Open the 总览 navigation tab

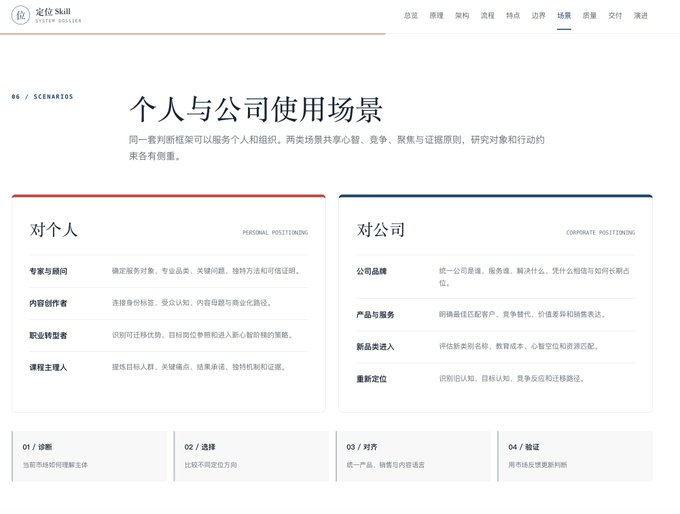411,16
